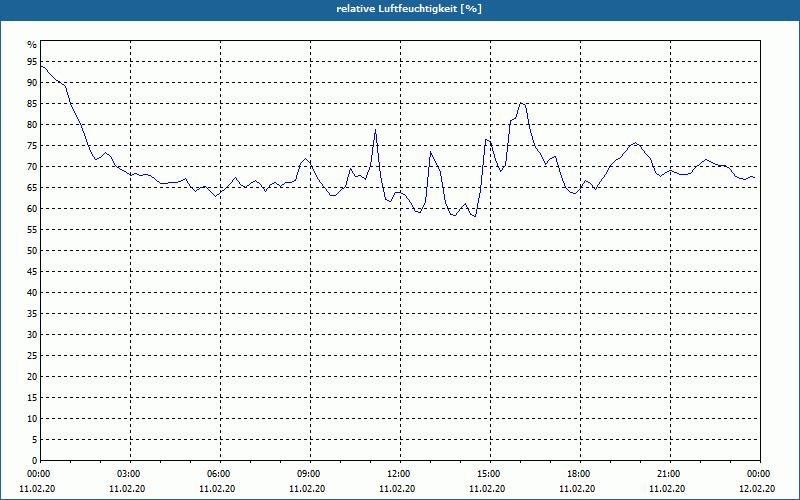Click the 25 y-axis value
The height and width of the screenshot is (500, 800).
(x=32, y=356)
